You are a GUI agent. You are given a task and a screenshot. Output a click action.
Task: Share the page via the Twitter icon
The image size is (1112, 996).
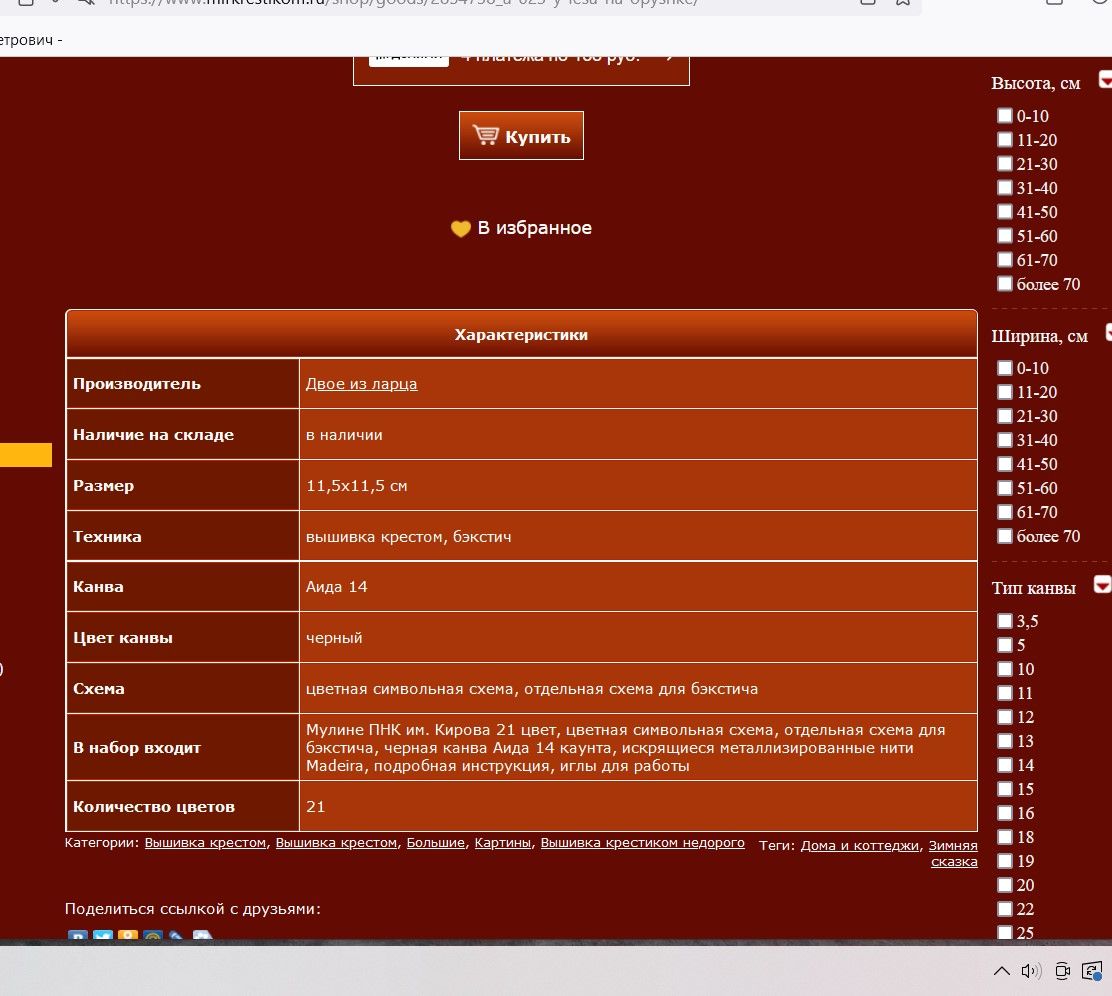pos(103,938)
